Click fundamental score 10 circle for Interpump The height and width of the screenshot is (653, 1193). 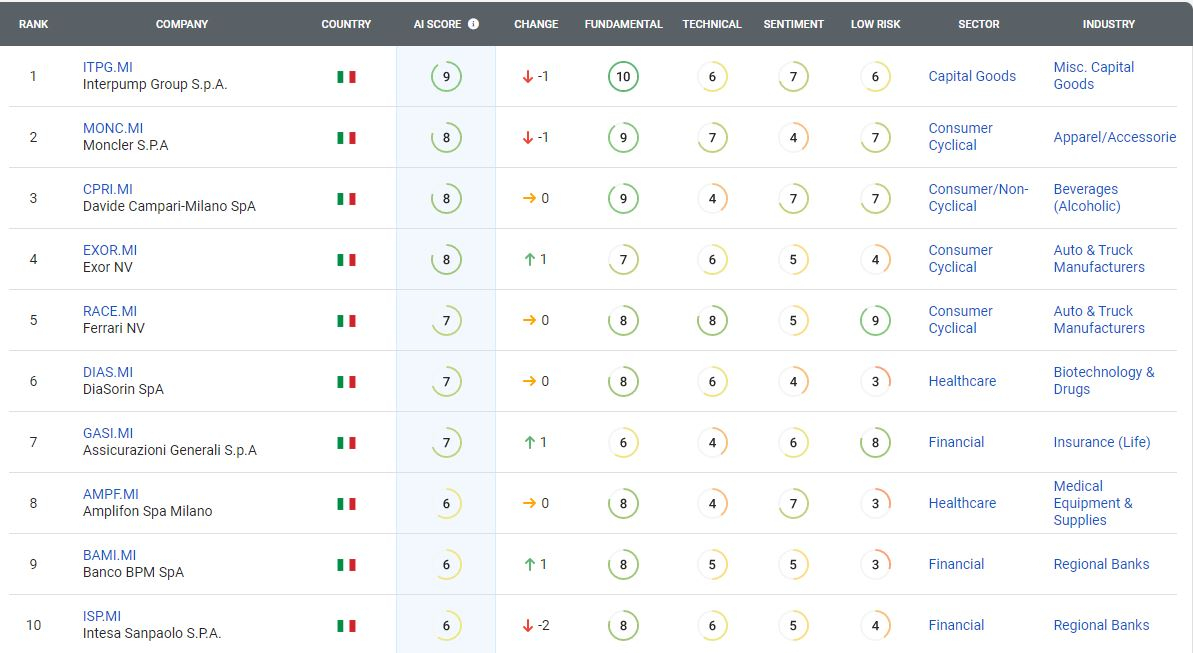pyautogui.click(x=623, y=76)
